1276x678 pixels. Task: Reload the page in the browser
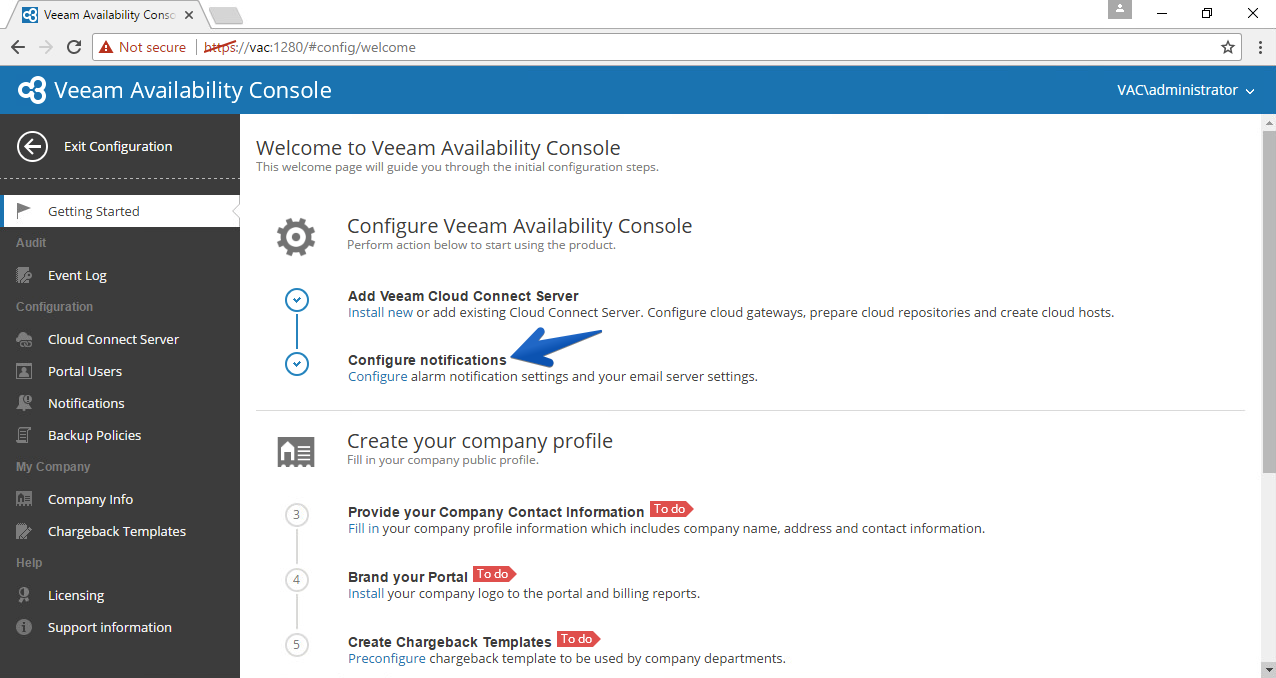[74, 47]
